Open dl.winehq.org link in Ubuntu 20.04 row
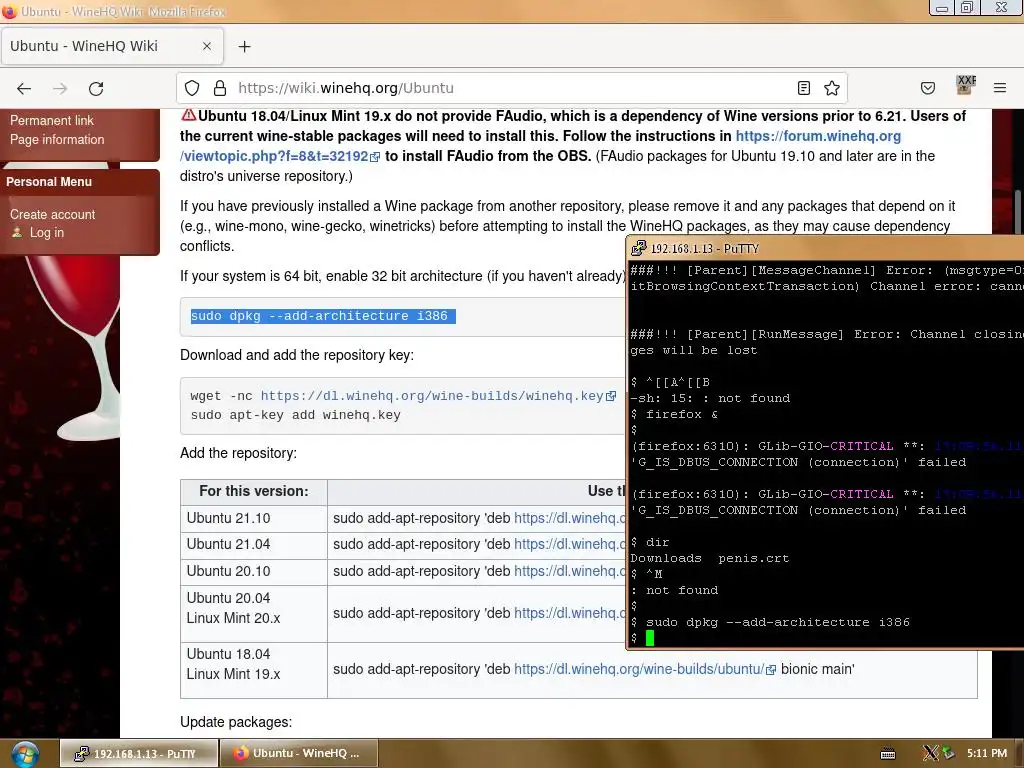Image resolution: width=1024 pixels, height=768 pixels. 569,613
